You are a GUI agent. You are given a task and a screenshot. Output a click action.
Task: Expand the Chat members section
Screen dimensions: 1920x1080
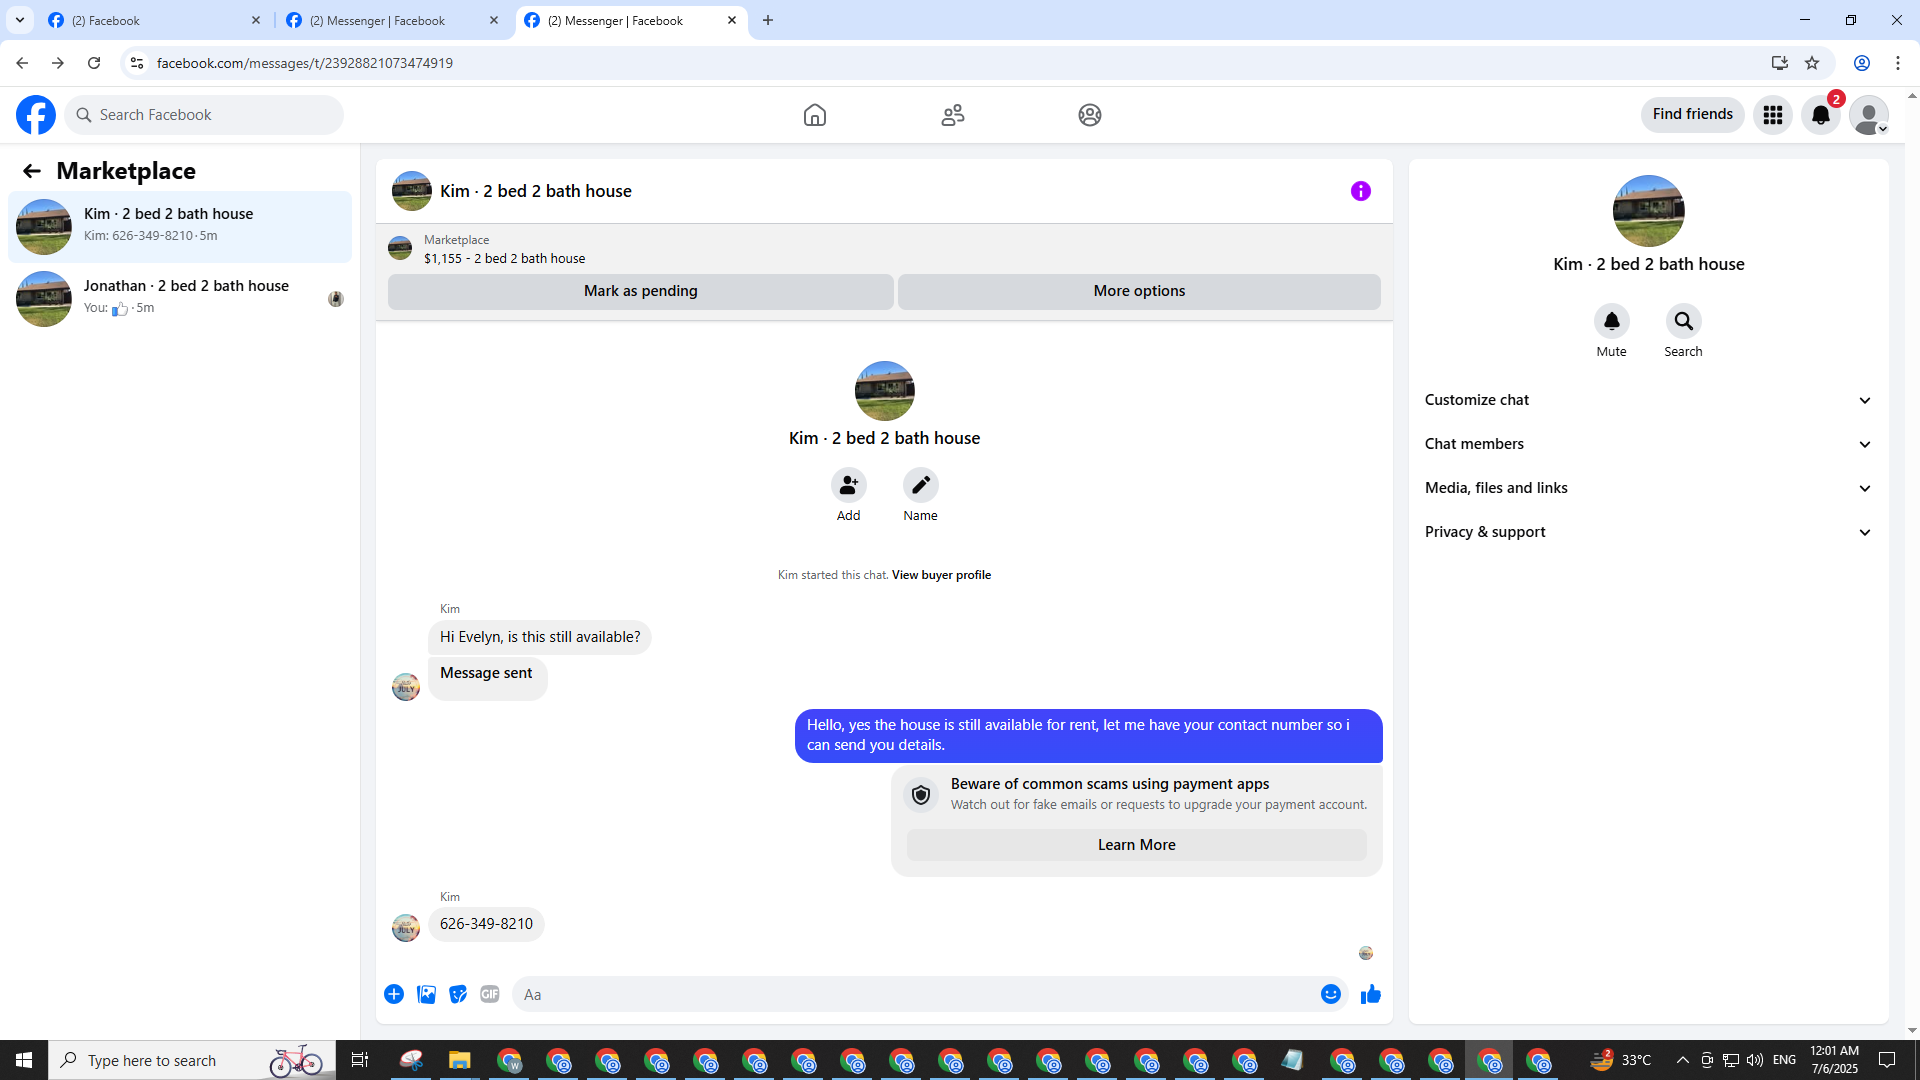click(x=1647, y=444)
